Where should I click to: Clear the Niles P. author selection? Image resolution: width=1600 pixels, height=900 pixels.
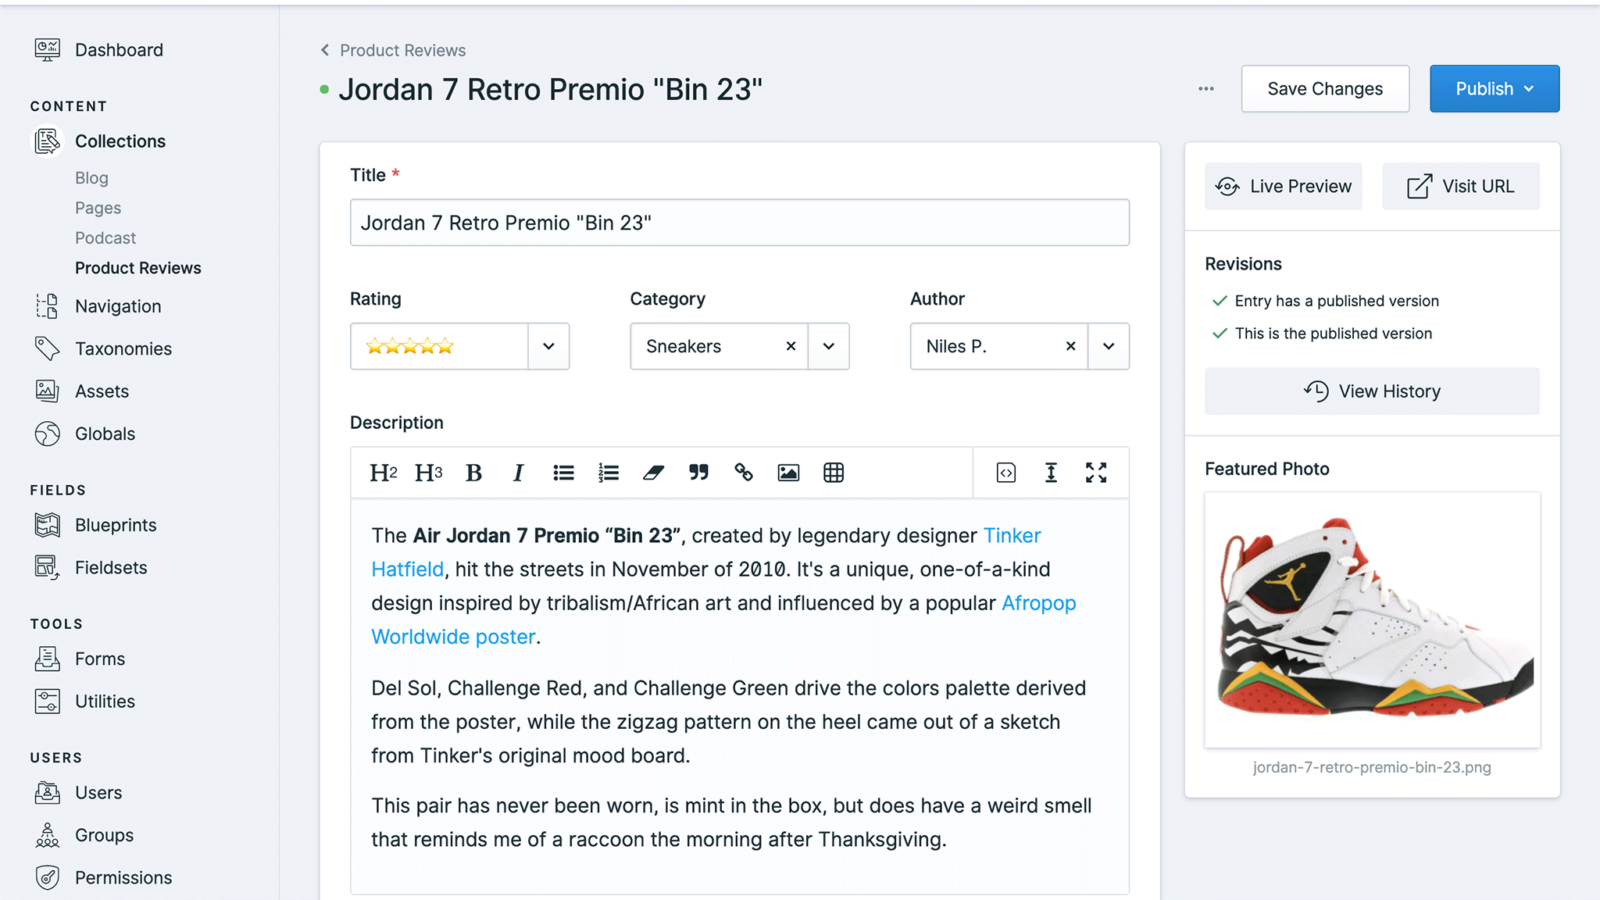point(1070,346)
